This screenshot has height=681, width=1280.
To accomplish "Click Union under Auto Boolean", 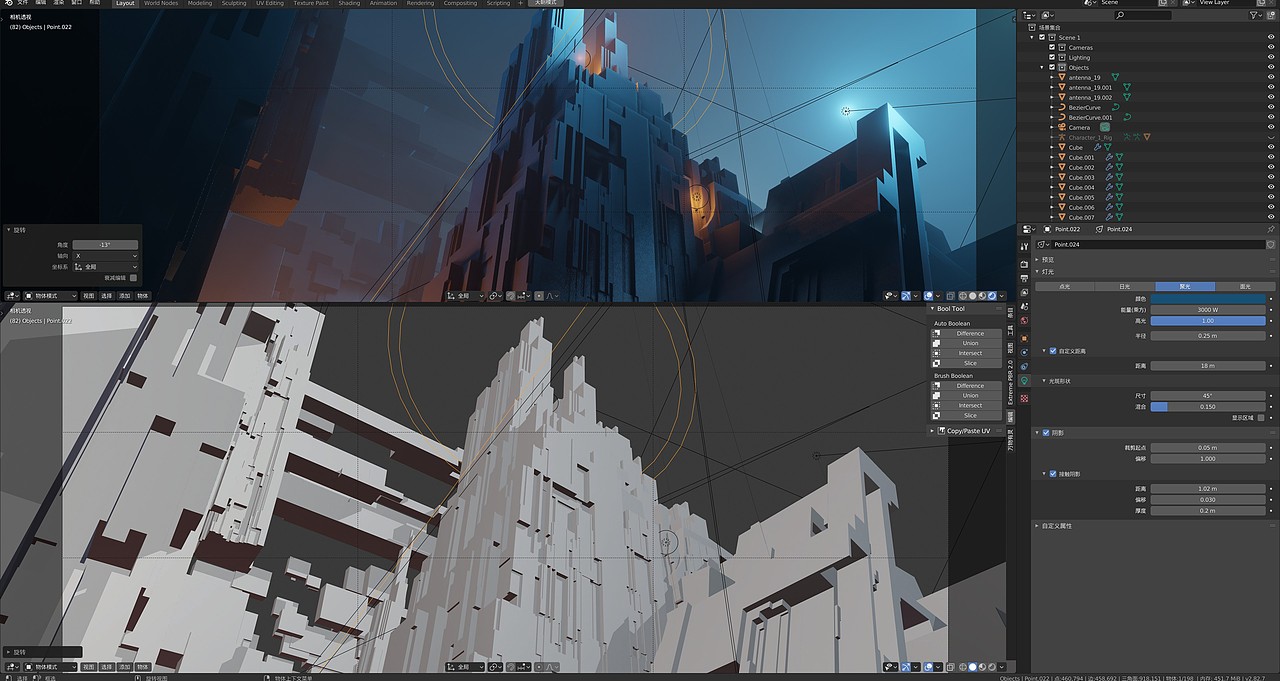I will tap(970, 343).
